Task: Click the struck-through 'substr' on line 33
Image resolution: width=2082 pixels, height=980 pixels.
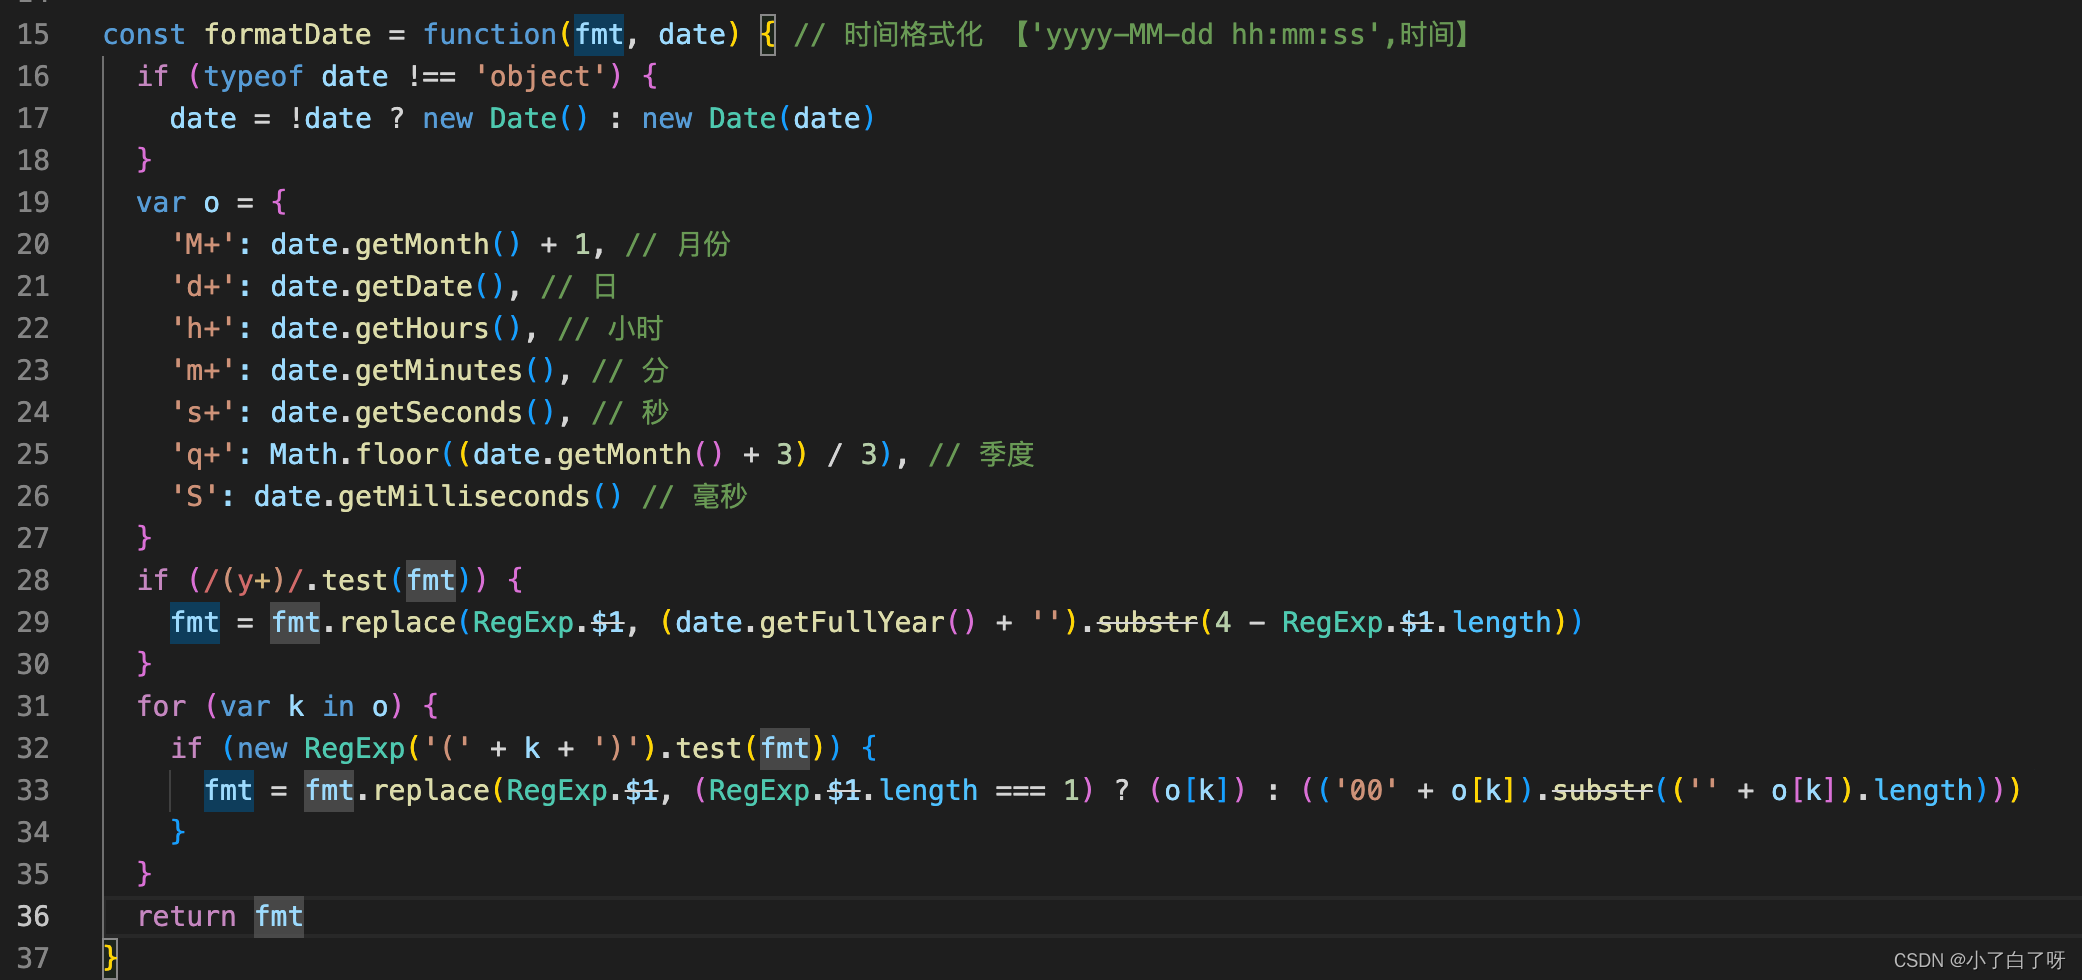Action: 1603,790
